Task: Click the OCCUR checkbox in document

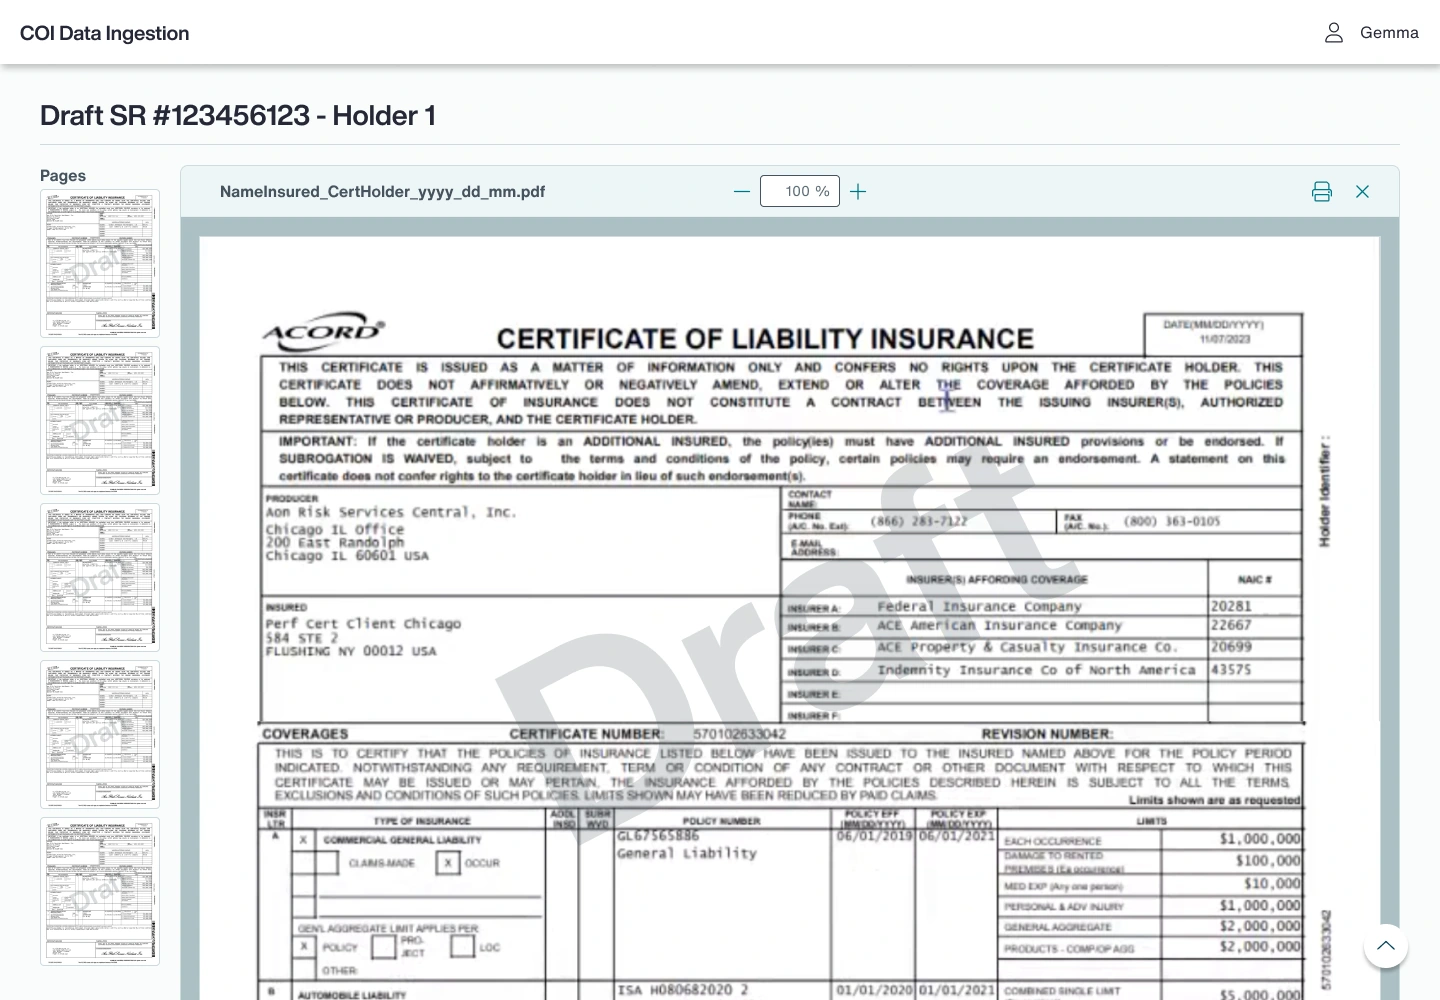Action: [x=448, y=862]
